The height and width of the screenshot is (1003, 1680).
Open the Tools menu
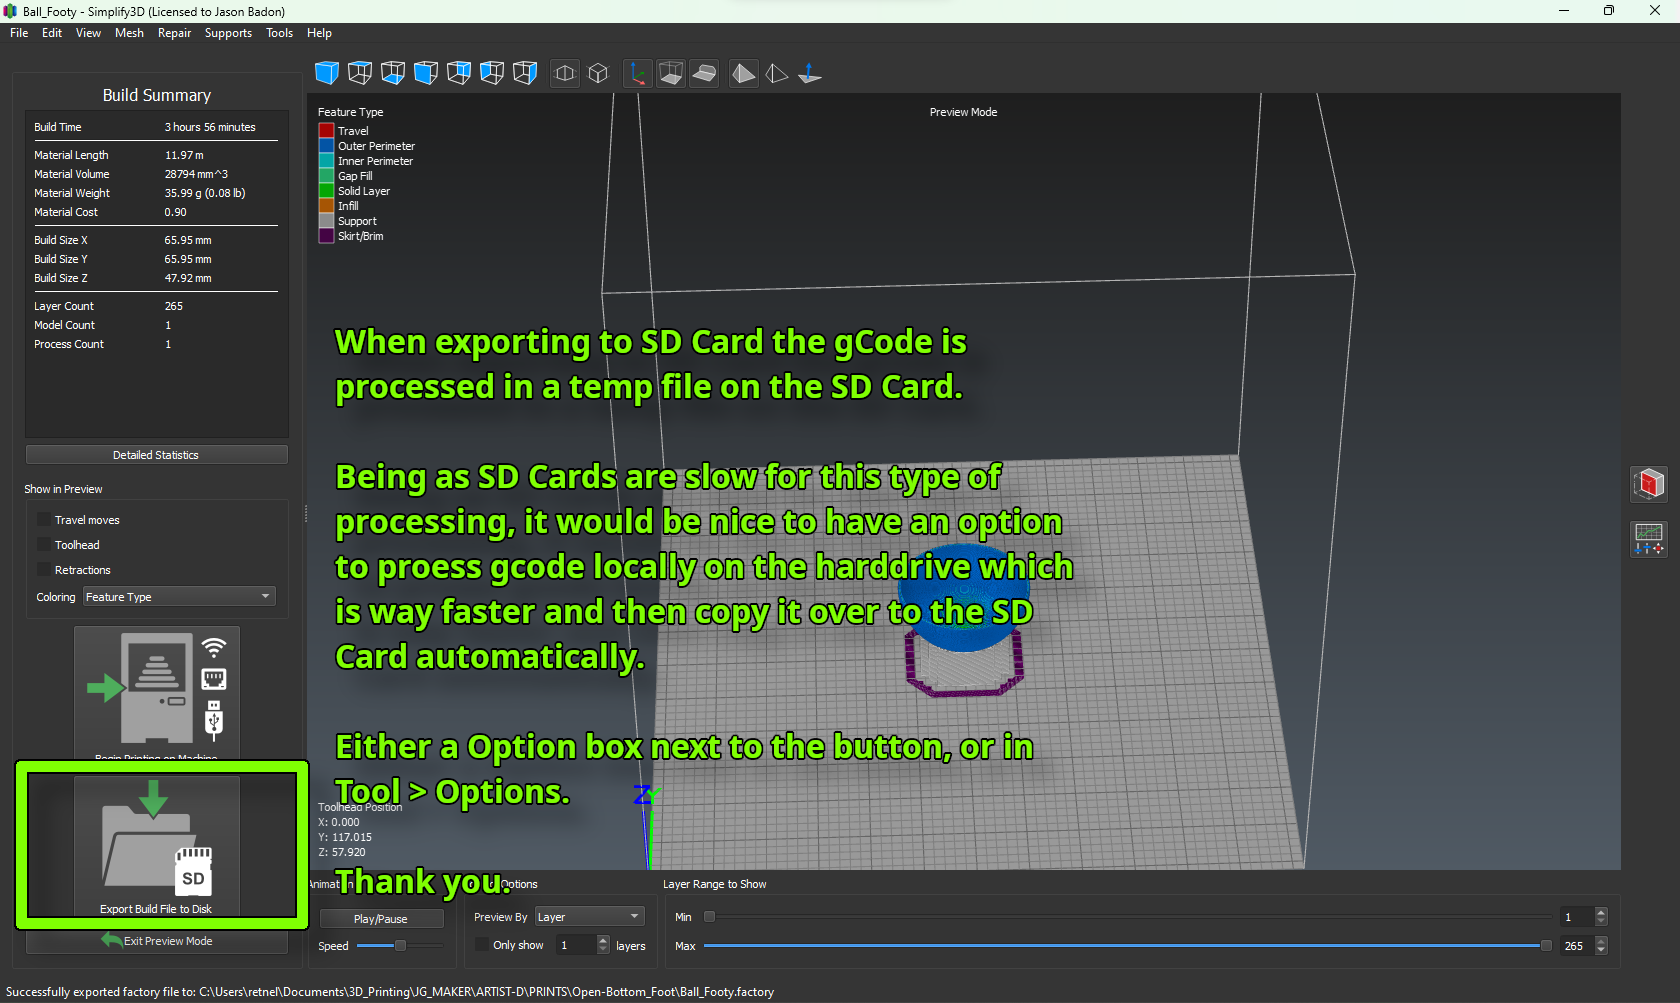click(279, 33)
